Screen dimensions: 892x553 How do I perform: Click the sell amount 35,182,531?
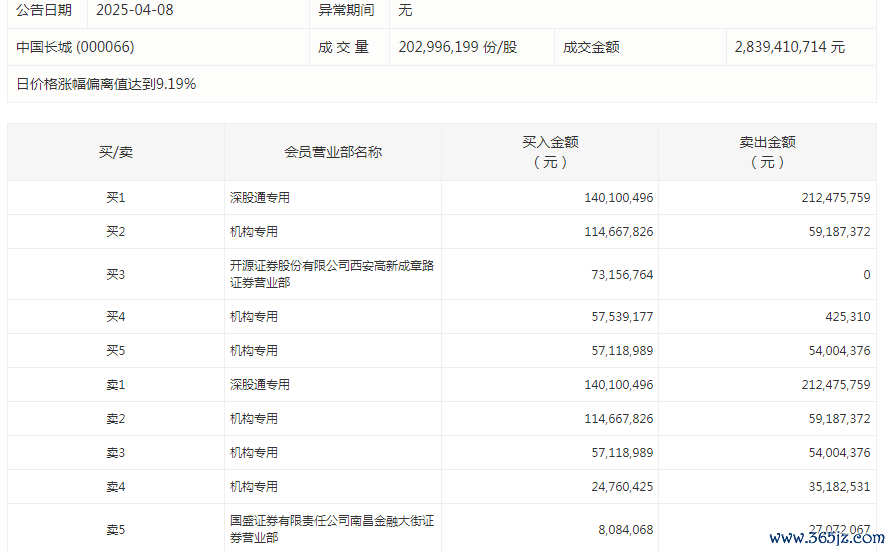point(835,487)
